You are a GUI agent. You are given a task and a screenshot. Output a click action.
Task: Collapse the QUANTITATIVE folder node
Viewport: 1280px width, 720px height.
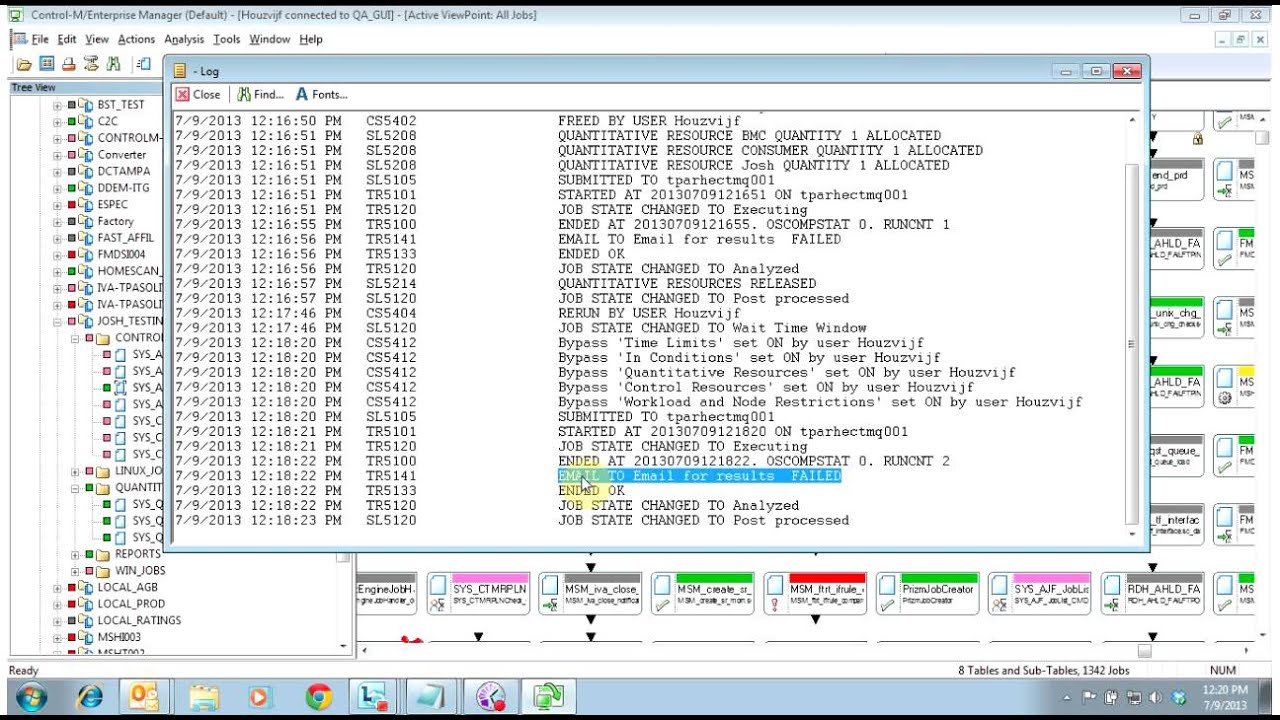[74, 488]
